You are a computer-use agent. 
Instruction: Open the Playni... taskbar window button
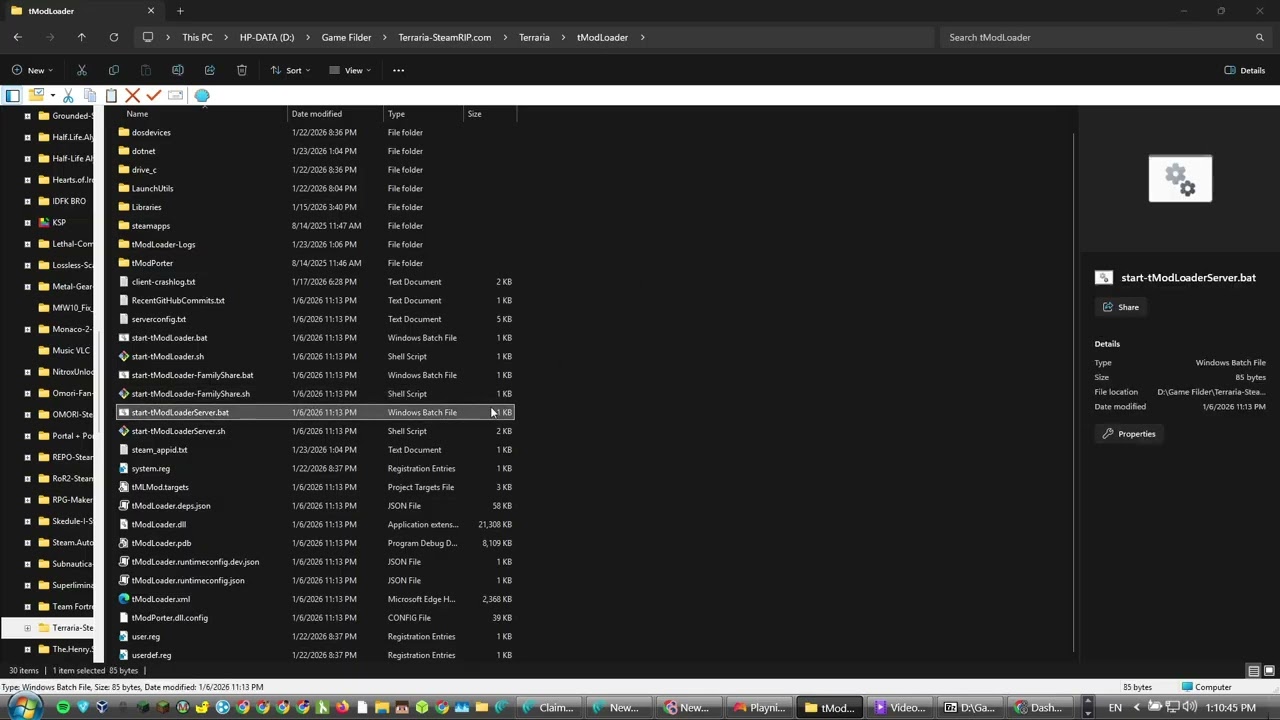point(760,708)
